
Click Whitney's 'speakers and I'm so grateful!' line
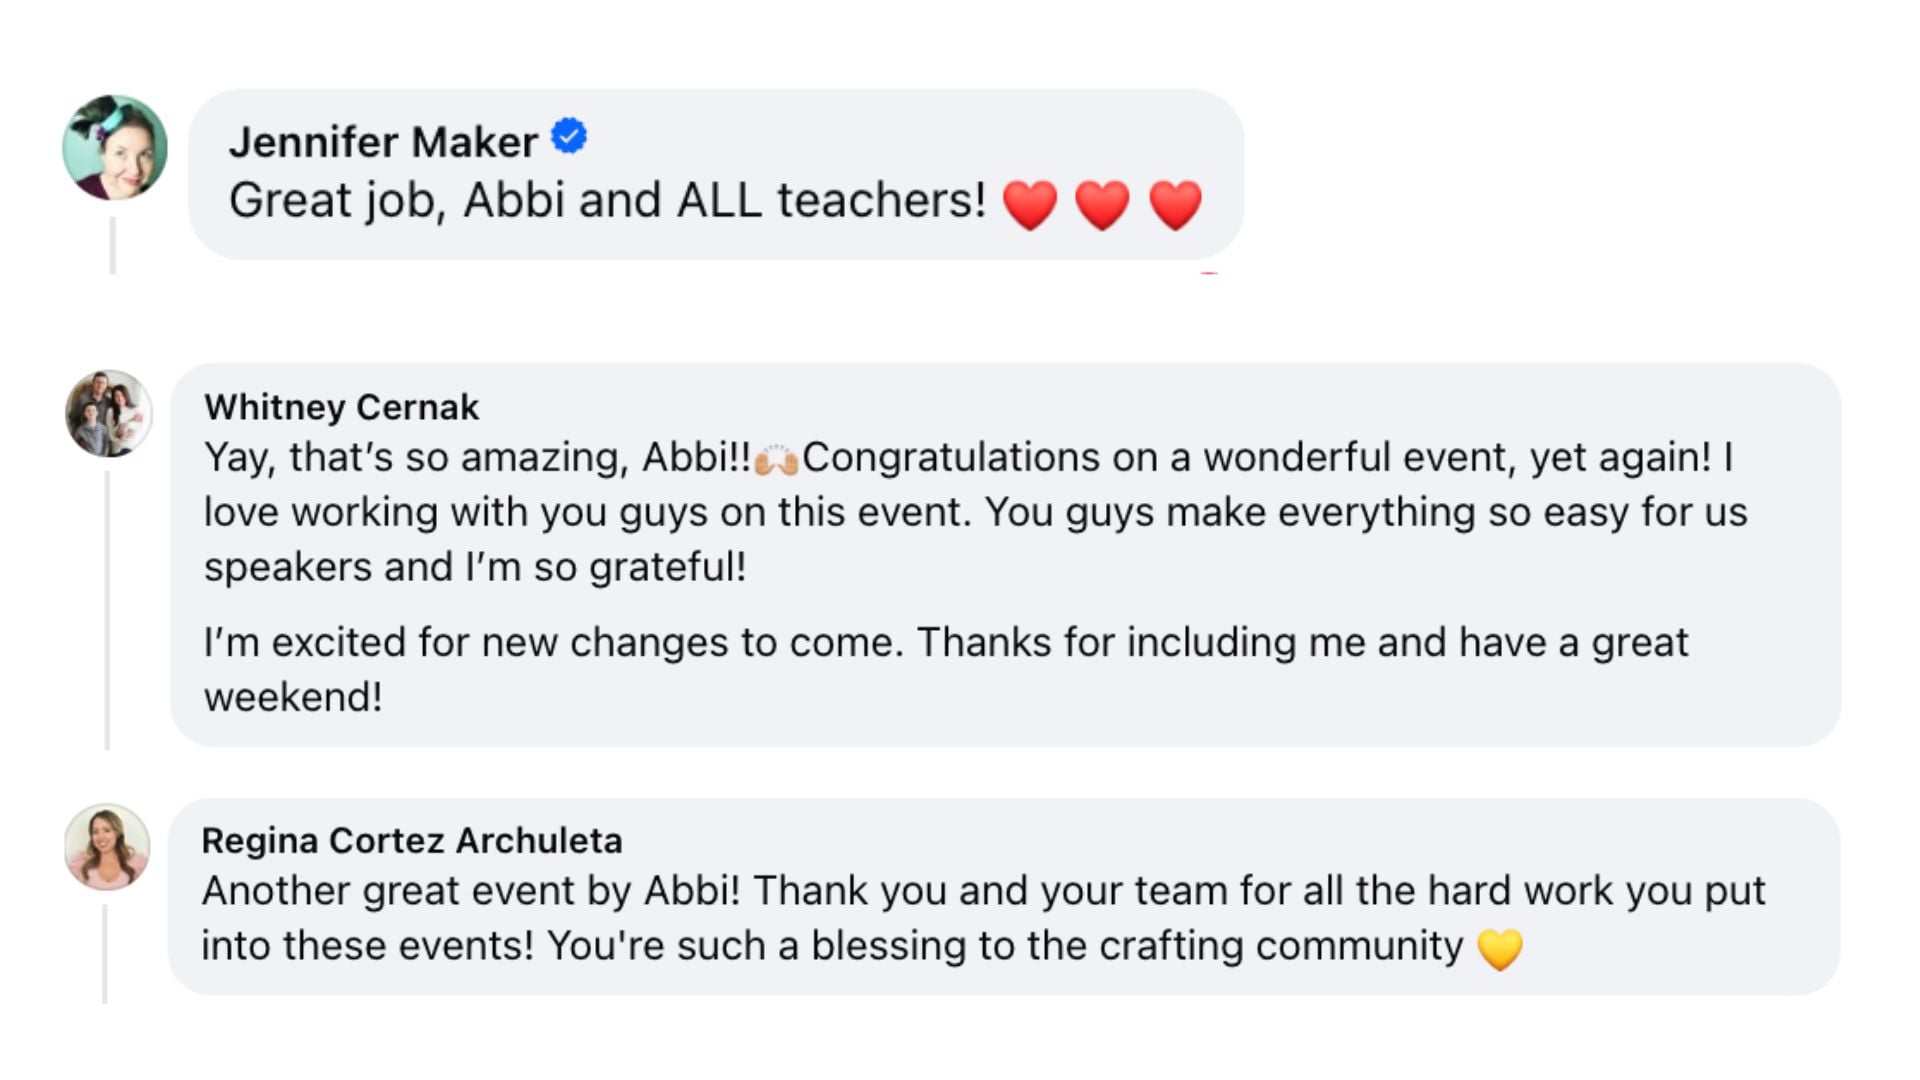coord(475,567)
